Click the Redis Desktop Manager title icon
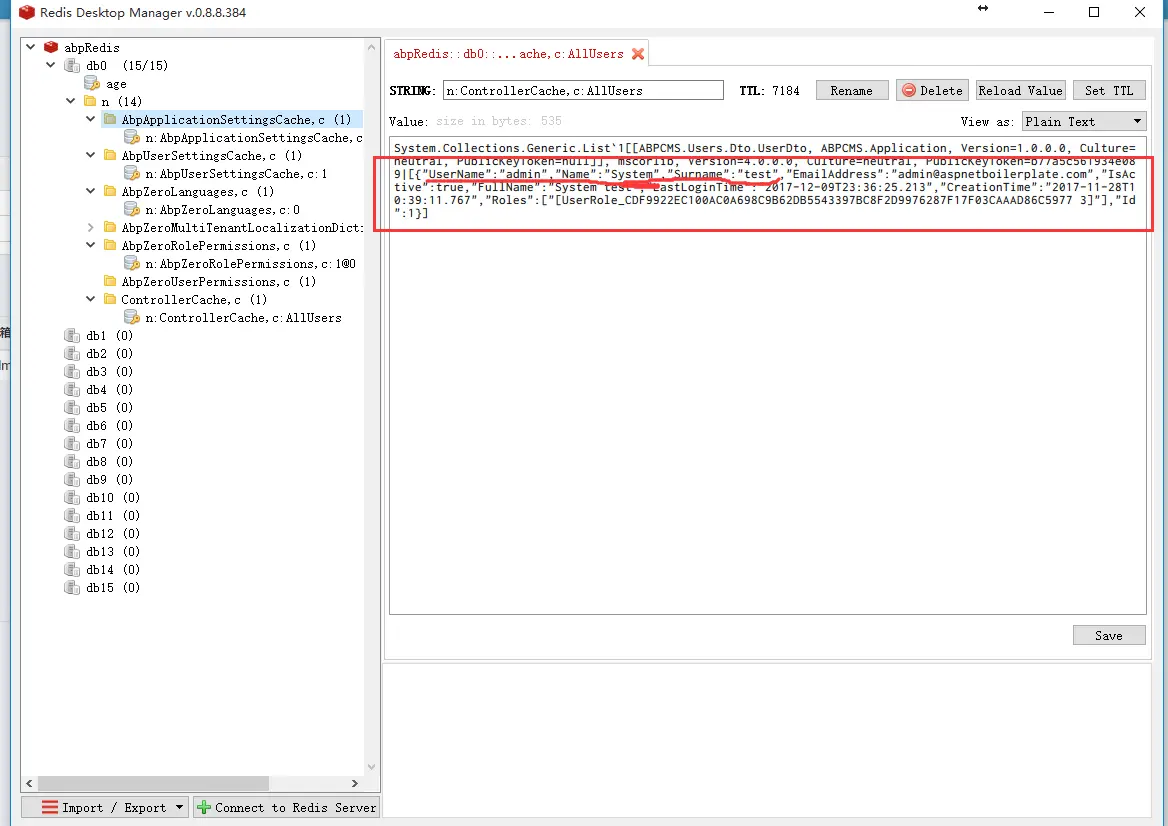This screenshot has height=826, width=1168. click(27, 12)
